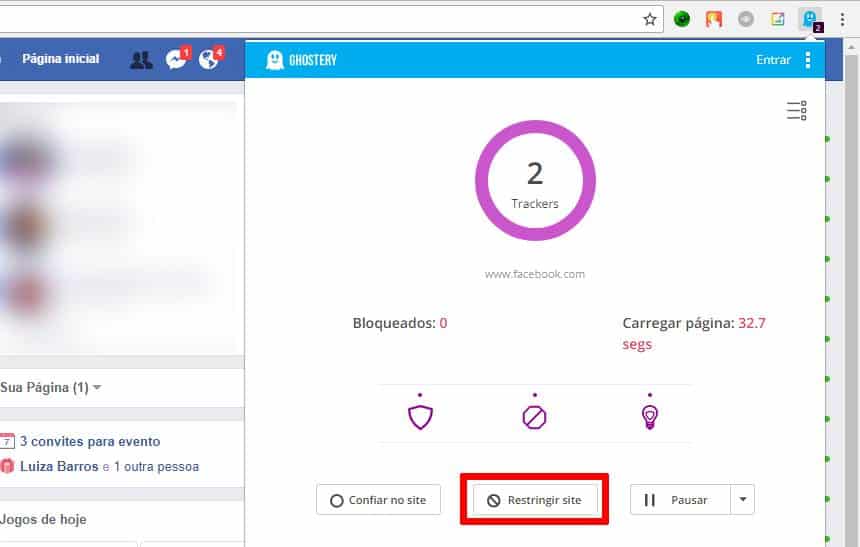The image size is (860, 547).
Task: Bookmark page with the star icon
Action: pyautogui.click(x=649, y=20)
